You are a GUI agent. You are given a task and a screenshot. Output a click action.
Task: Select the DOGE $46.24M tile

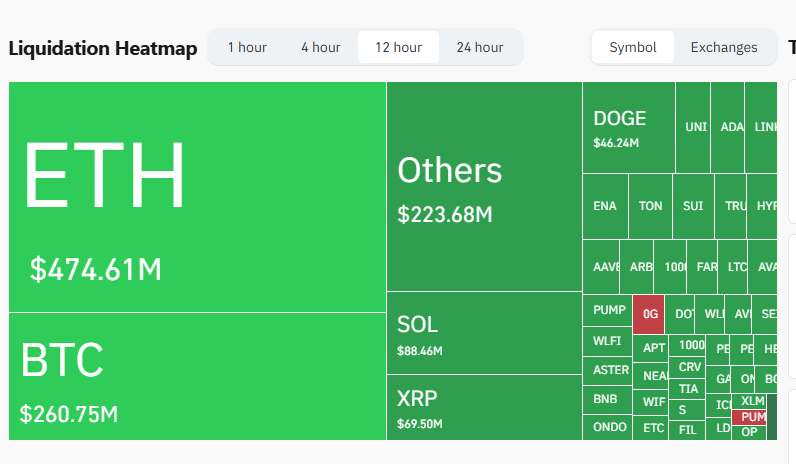(629, 127)
